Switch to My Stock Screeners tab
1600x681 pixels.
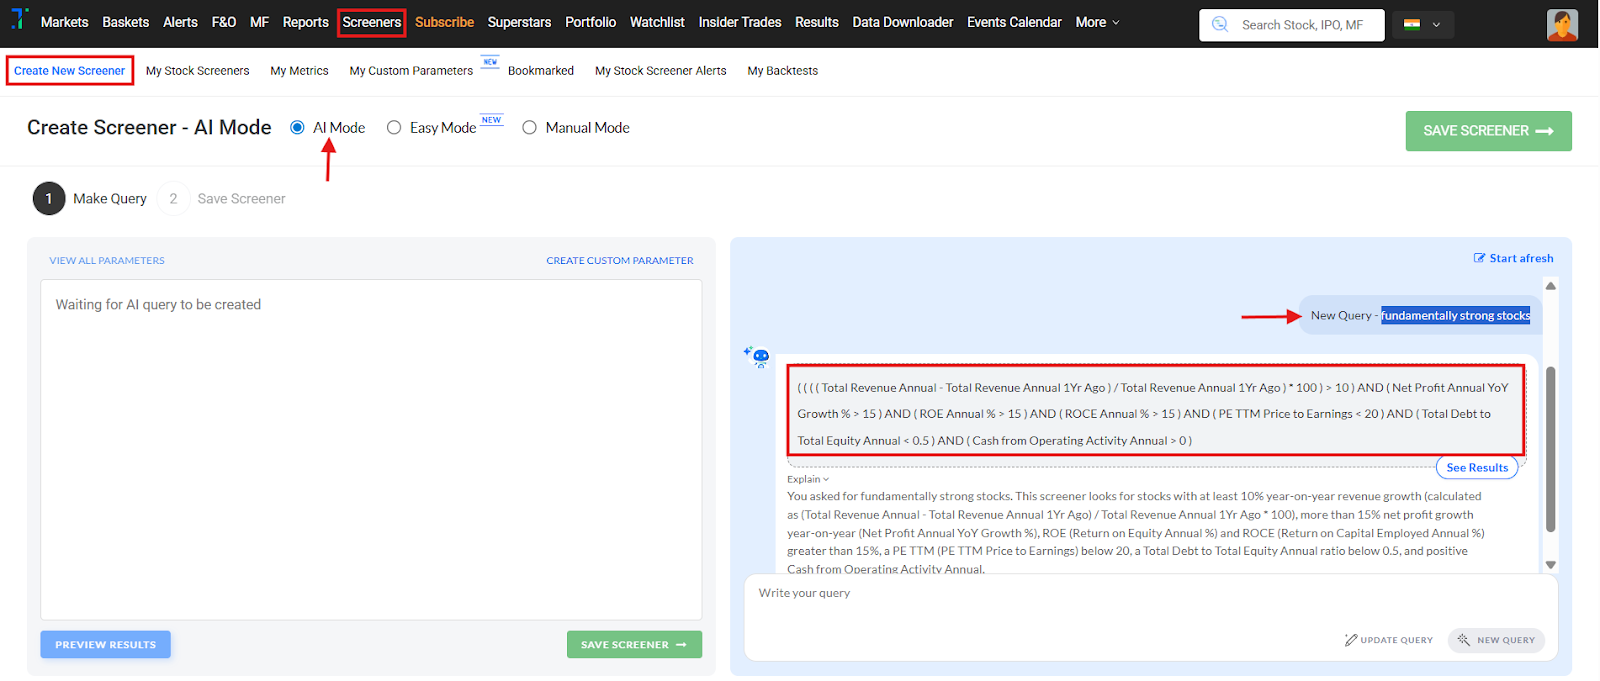tap(197, 71)
